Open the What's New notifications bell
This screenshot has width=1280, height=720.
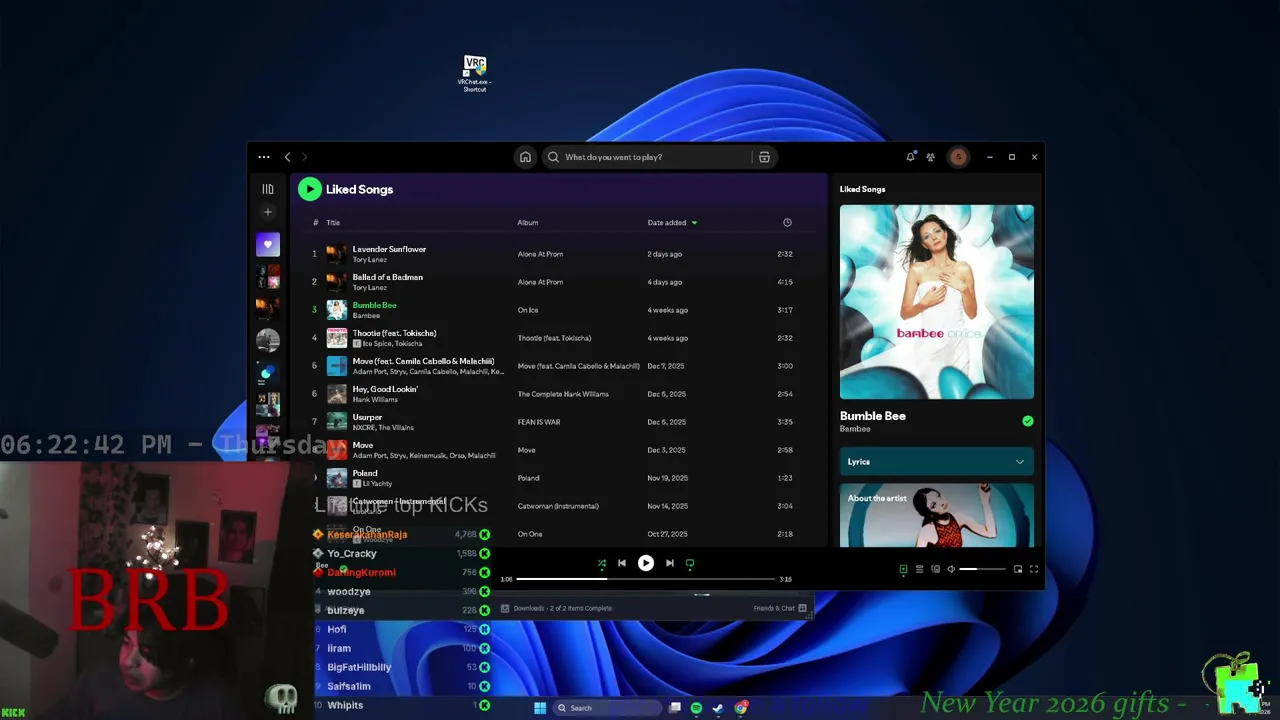point(910,157)
